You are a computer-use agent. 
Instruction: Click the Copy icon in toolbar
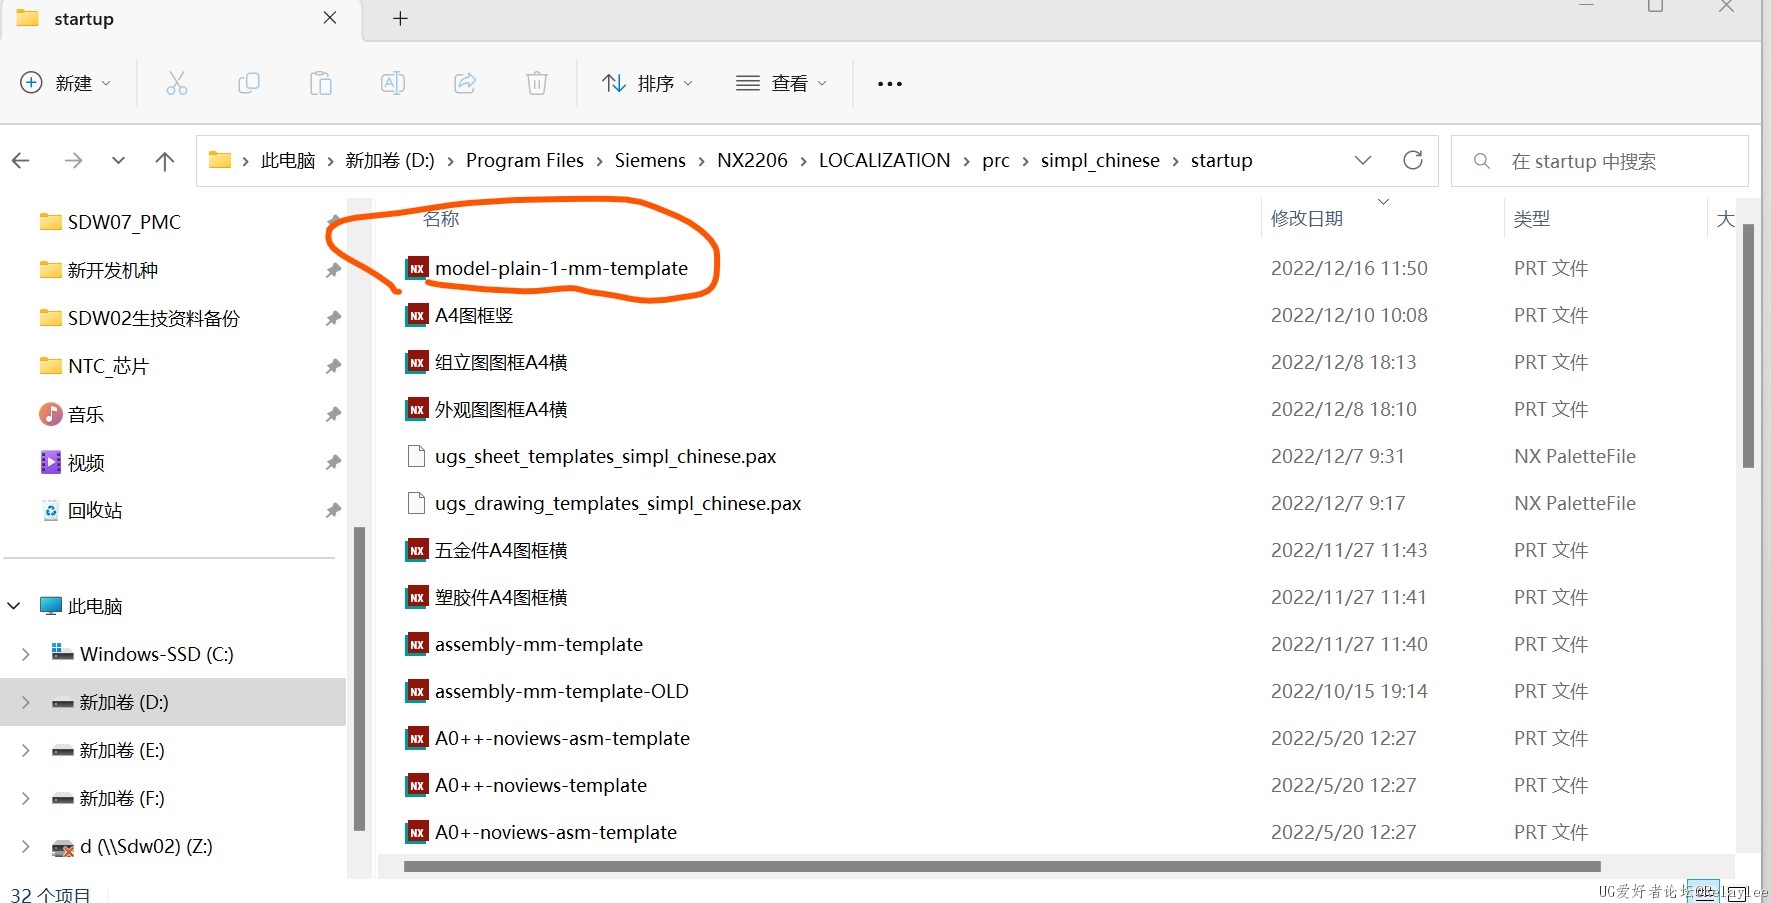click(249, 83)
